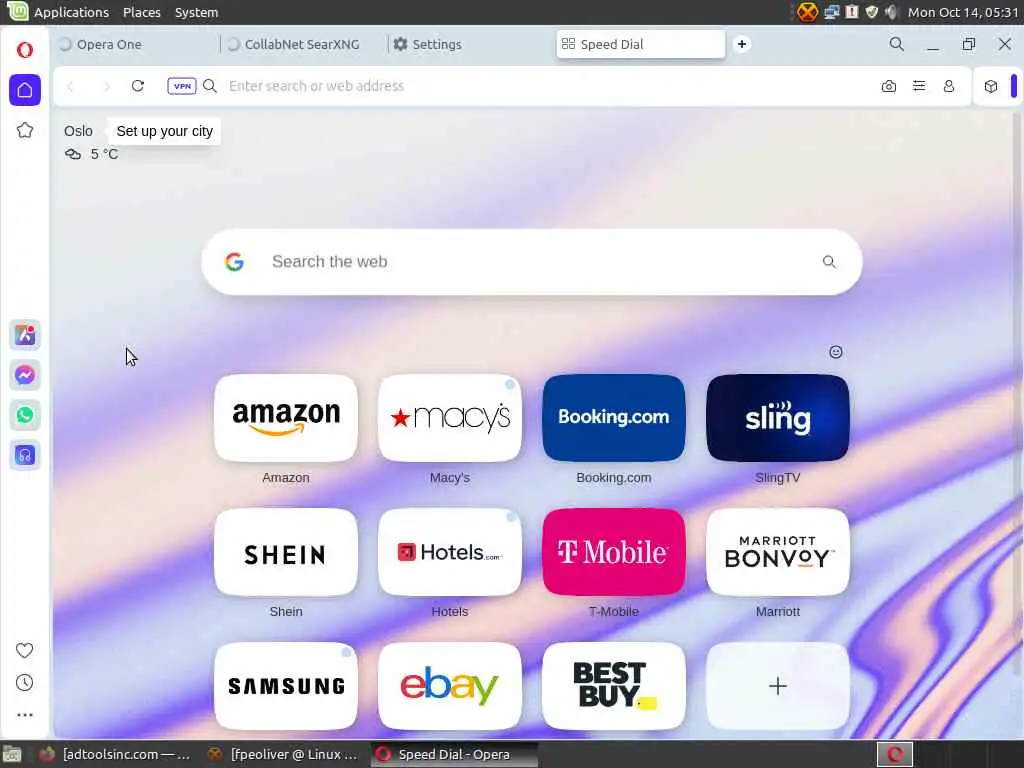The height and width of the screenshot is (768, 1024).
Task: Open Bookmarks star icon in sidebar
Action: [25, 130]
